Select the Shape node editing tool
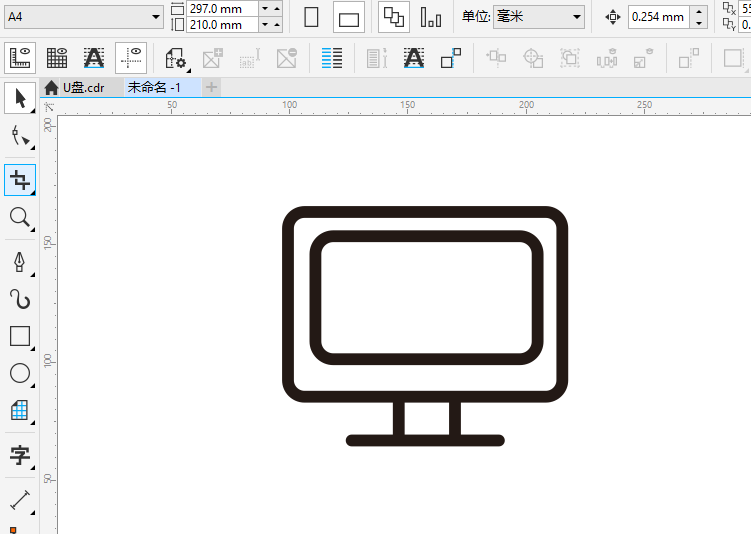The width and height of the screenshot is (751, 534). (19, 138)
